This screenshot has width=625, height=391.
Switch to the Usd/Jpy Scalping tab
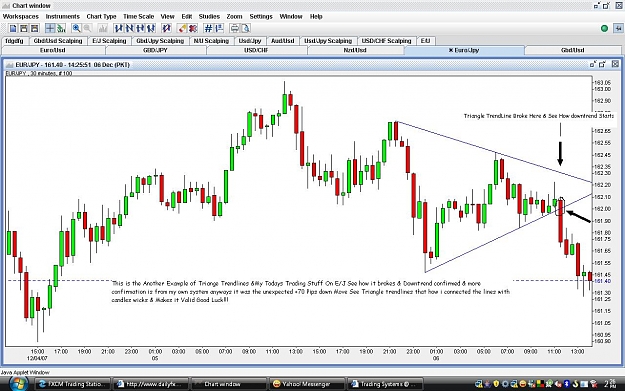click(328, 41)
